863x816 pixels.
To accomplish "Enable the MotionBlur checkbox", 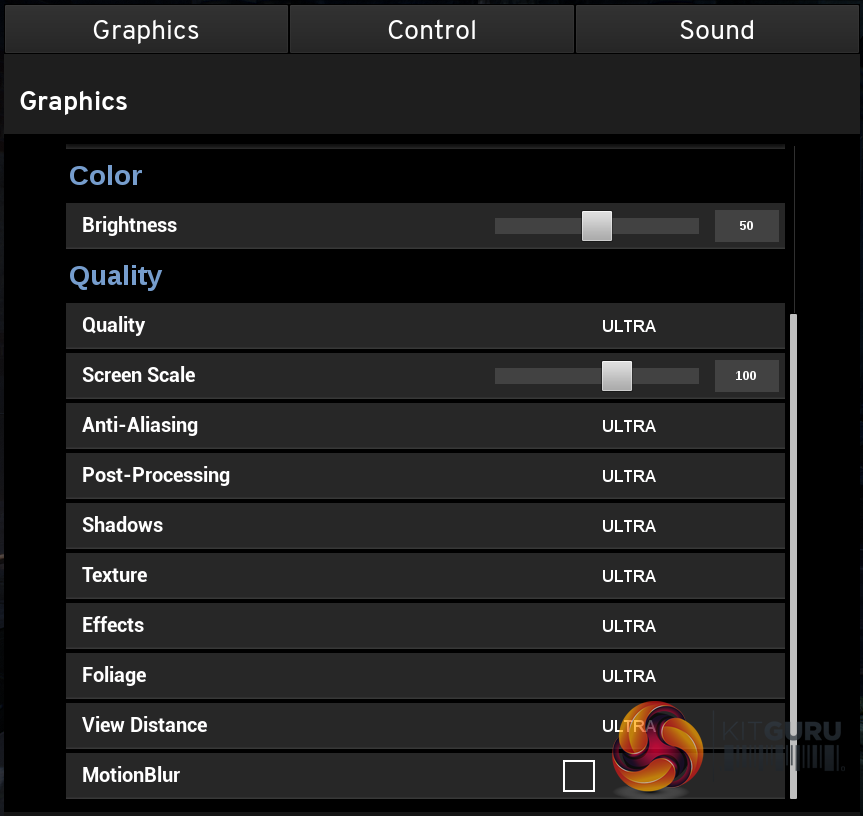I will (579, 776).
